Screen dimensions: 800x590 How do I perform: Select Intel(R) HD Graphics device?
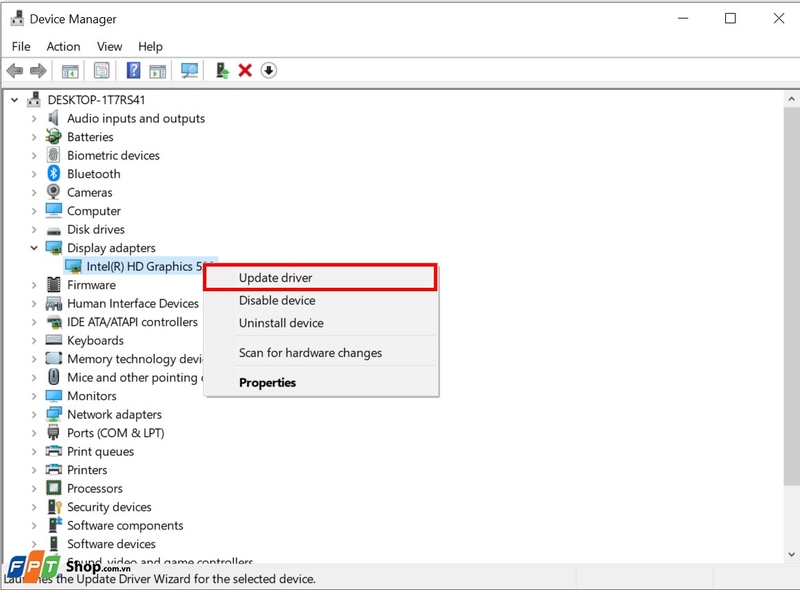tap(141, 266)
